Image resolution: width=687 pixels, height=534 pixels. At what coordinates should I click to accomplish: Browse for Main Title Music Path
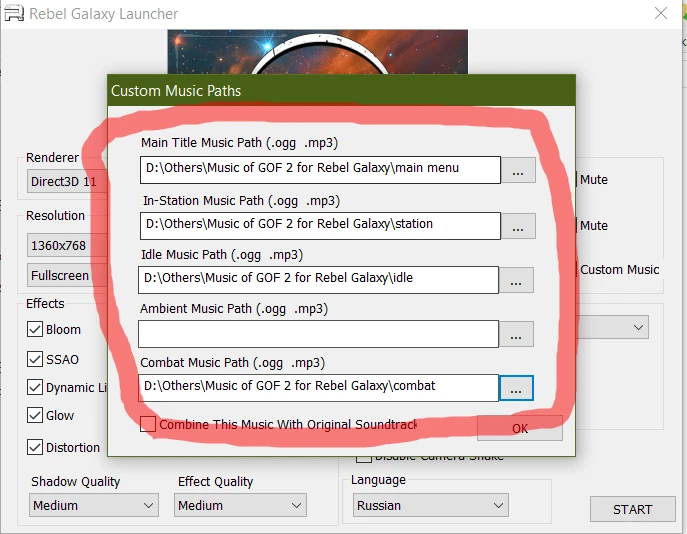(x=518, y=170)
